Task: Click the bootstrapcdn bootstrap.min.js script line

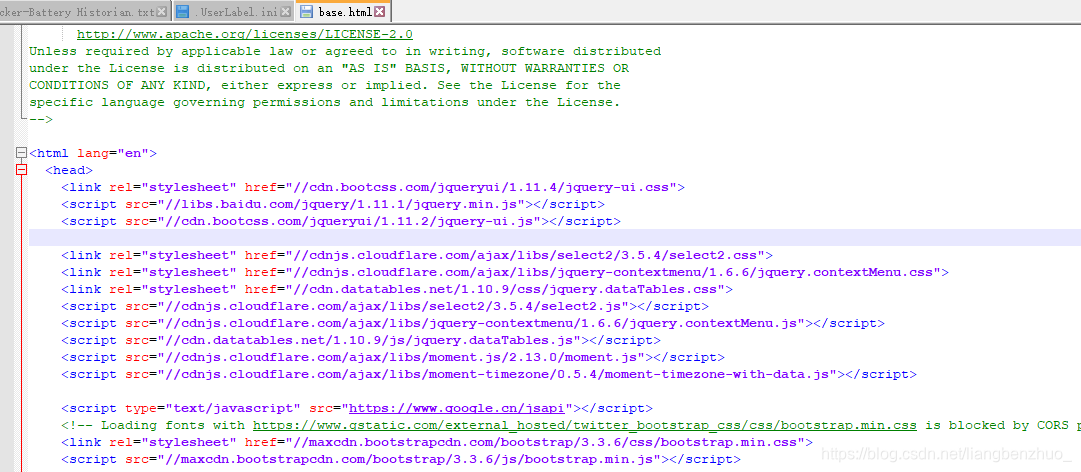Action: 401,459
